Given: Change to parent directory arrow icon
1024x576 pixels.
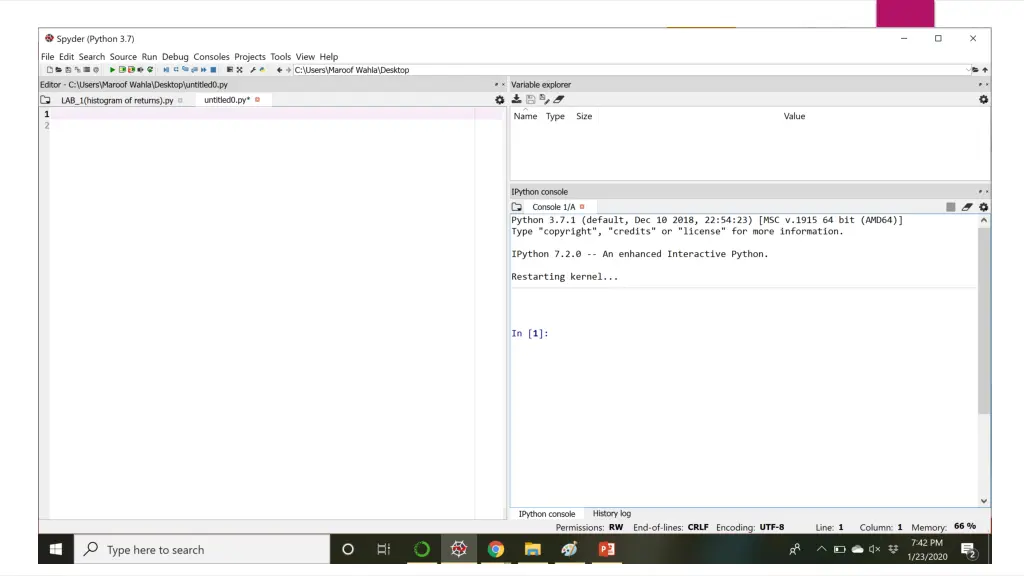Looking at the screenshot, I should (x=985, y=70).
